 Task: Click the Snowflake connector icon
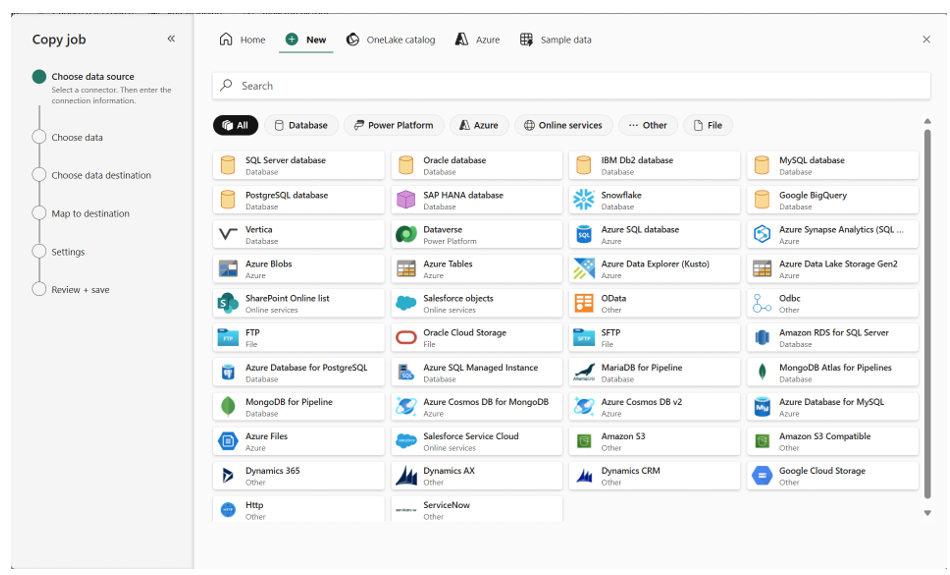click(583, 200)
